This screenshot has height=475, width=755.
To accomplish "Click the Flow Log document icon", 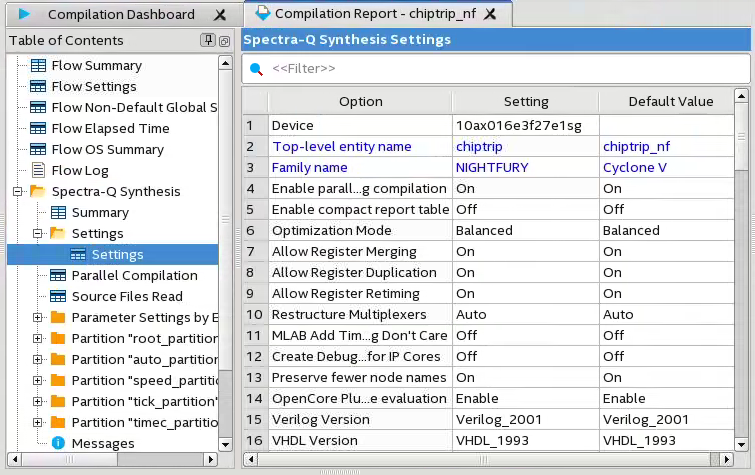I will (x=38, y=170).
